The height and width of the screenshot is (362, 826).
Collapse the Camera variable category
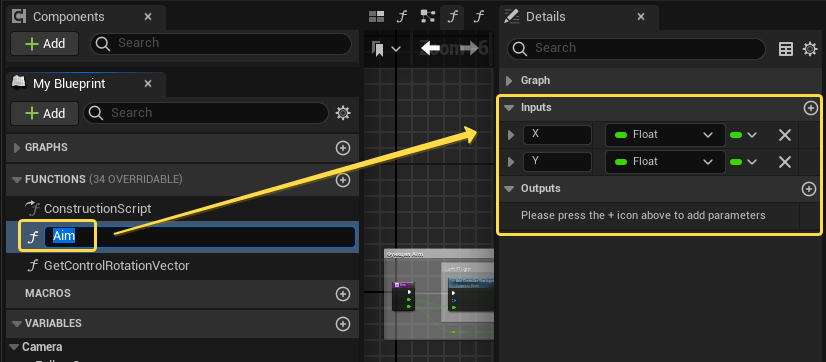pos(14,347)
